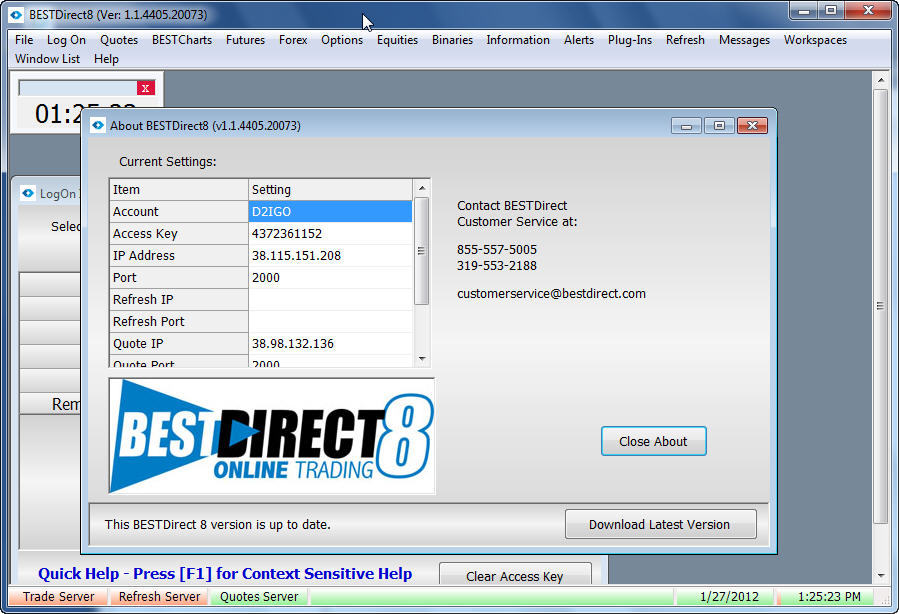Click the settings table scroll up arrow
The width and height of the screenshot is (899, 614).
coord(422,188)
